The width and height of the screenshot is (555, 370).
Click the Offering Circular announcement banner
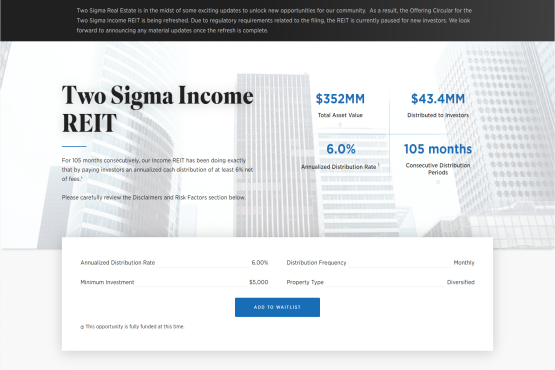point(274,21)
